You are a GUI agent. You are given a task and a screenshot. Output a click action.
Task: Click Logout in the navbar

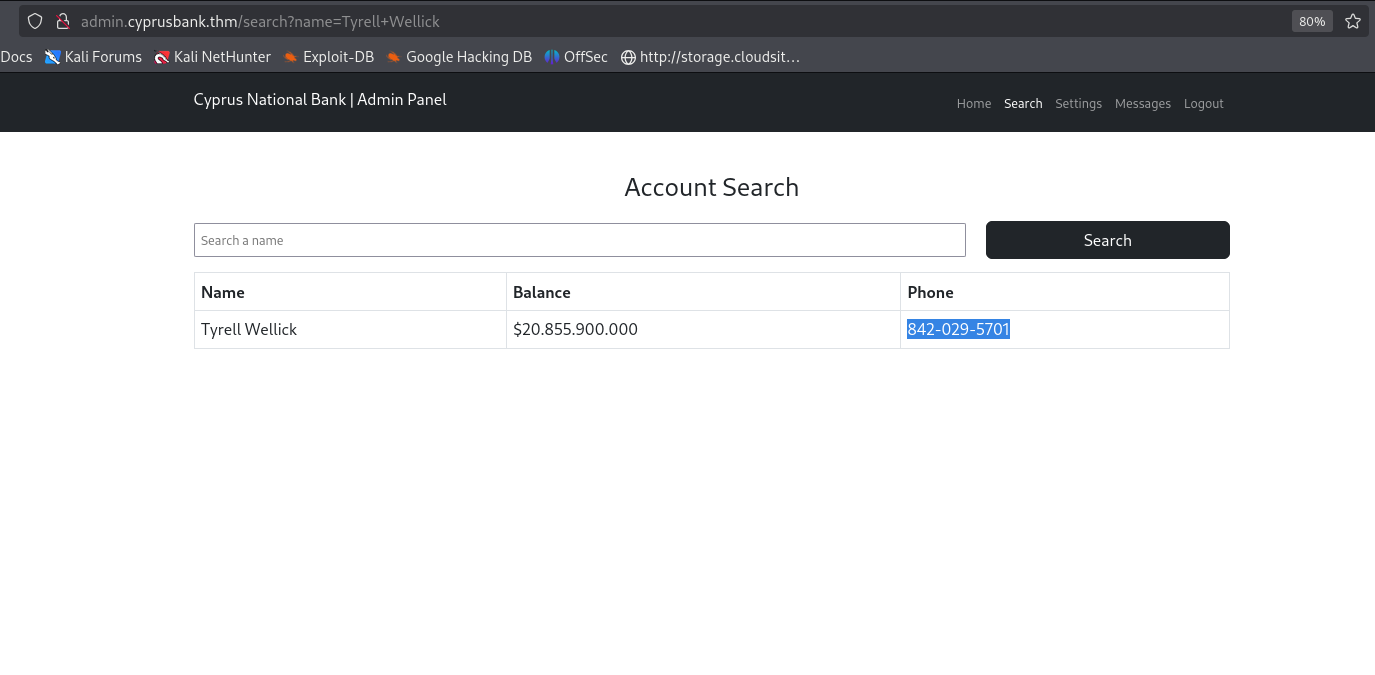point(1204,103)
